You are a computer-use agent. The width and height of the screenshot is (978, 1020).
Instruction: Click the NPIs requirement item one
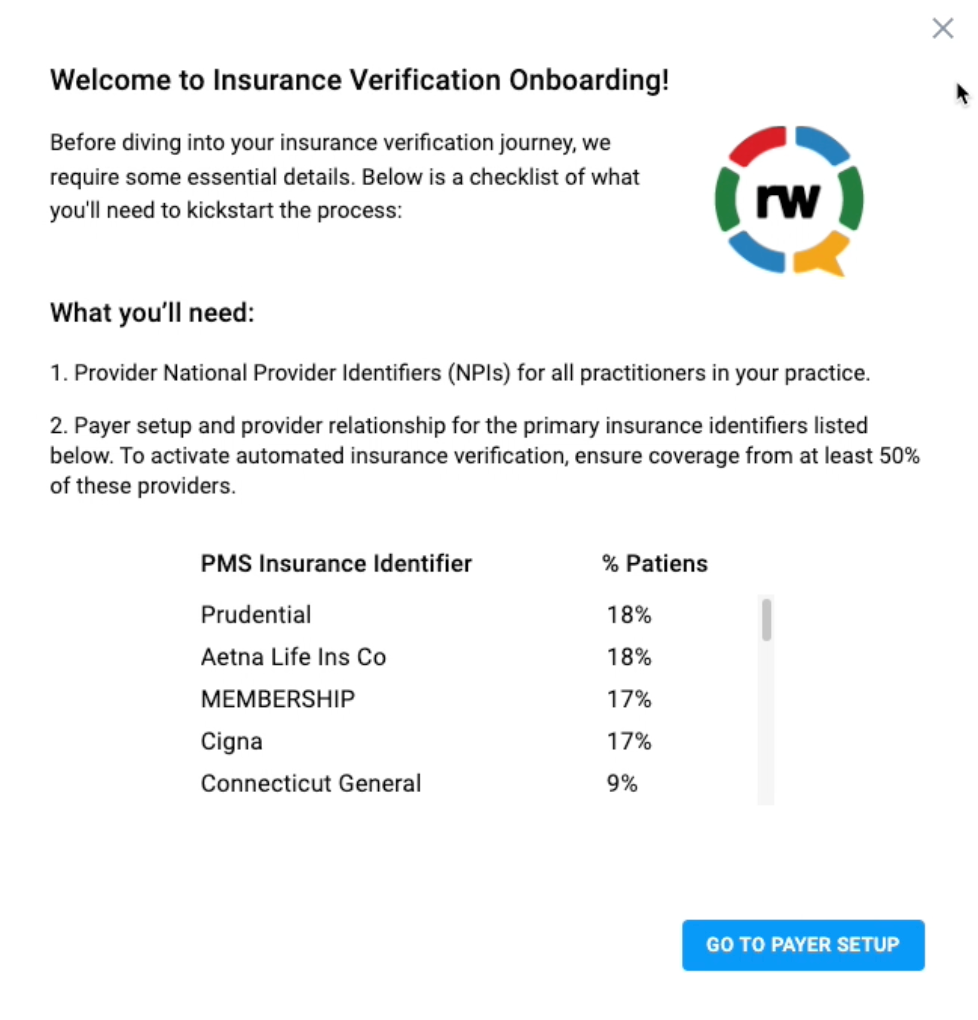pyautogui.click(x=460, y=373)
